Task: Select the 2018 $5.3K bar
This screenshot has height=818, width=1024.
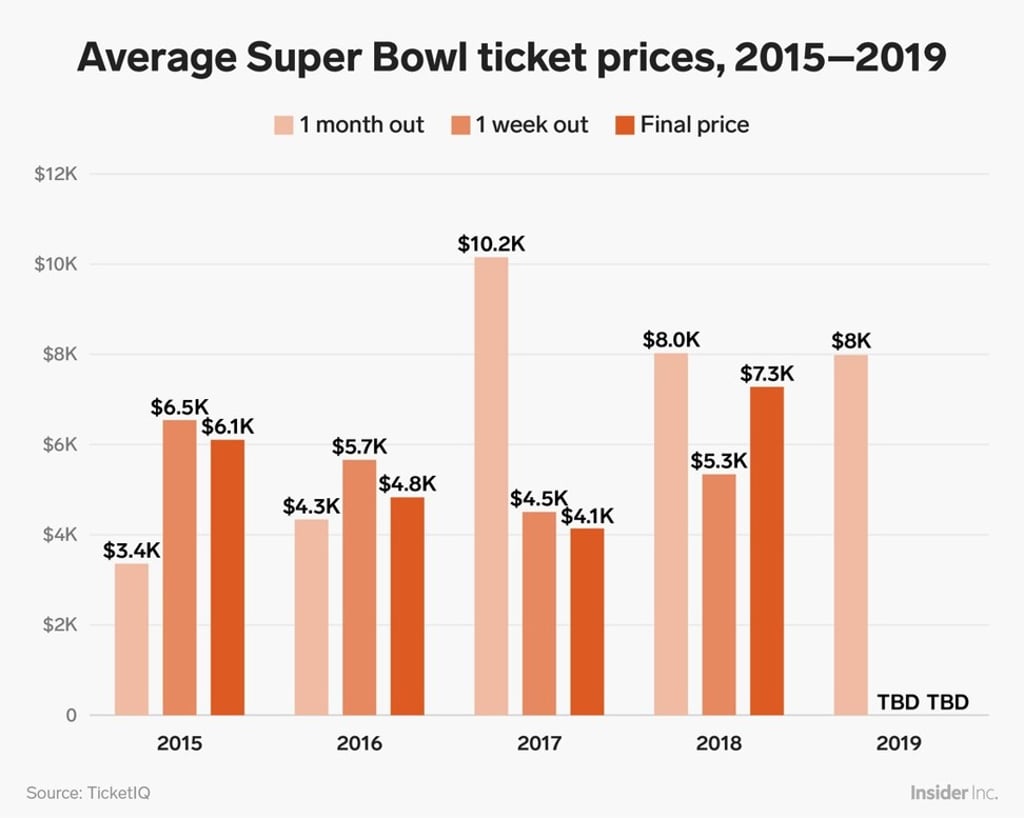Action: tap(719, 595)
